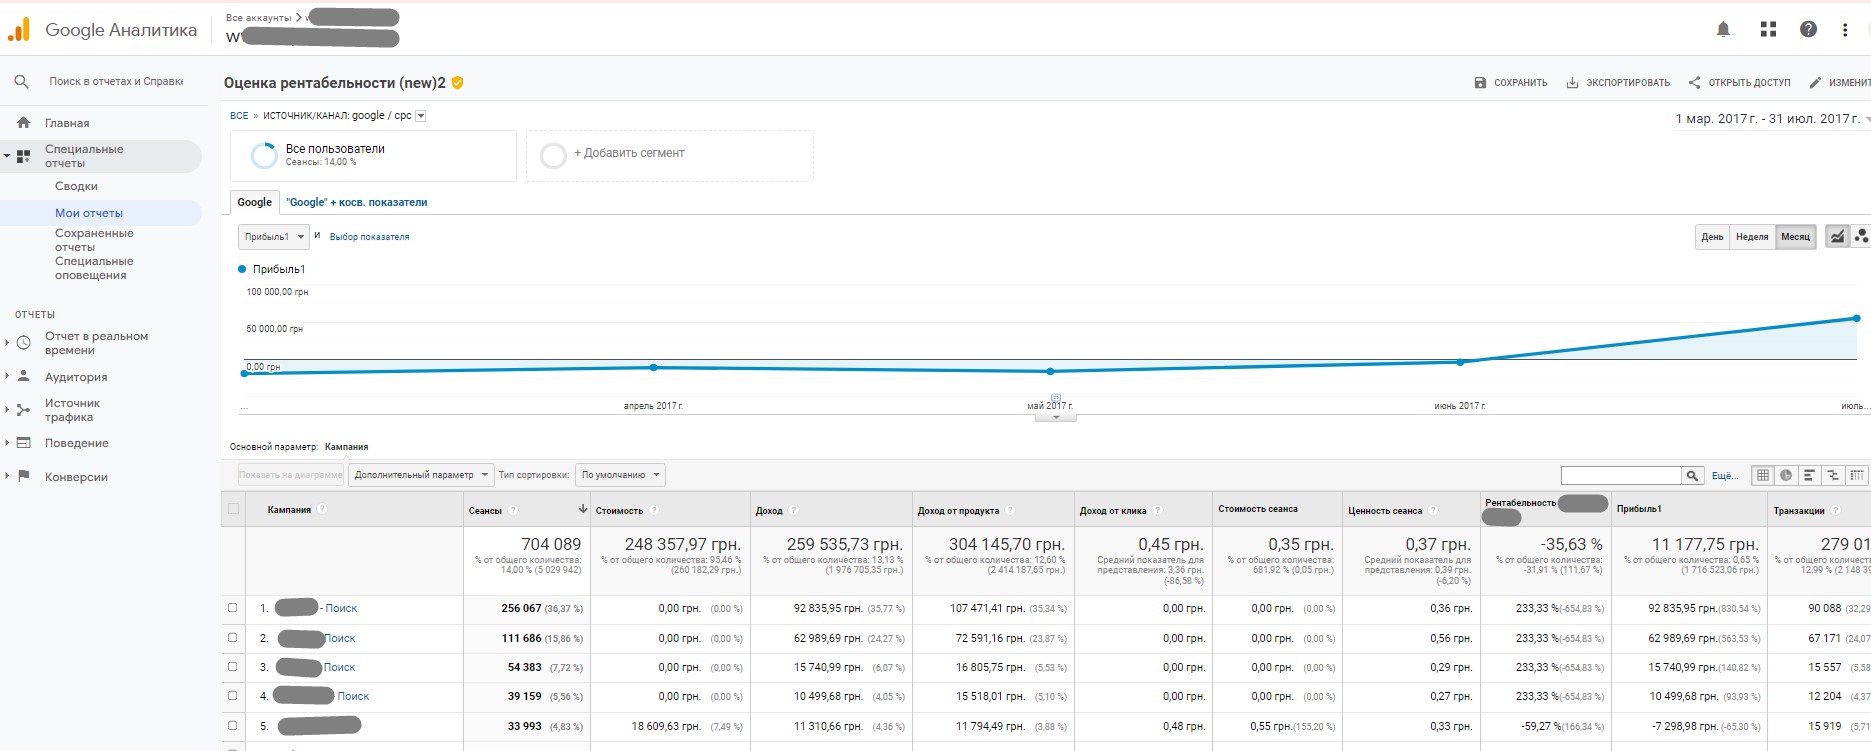Click the Поведение section in sidebar
The width and height of the screenshot is (1871, 751).
pyautogui.click(x=76, y=443)
